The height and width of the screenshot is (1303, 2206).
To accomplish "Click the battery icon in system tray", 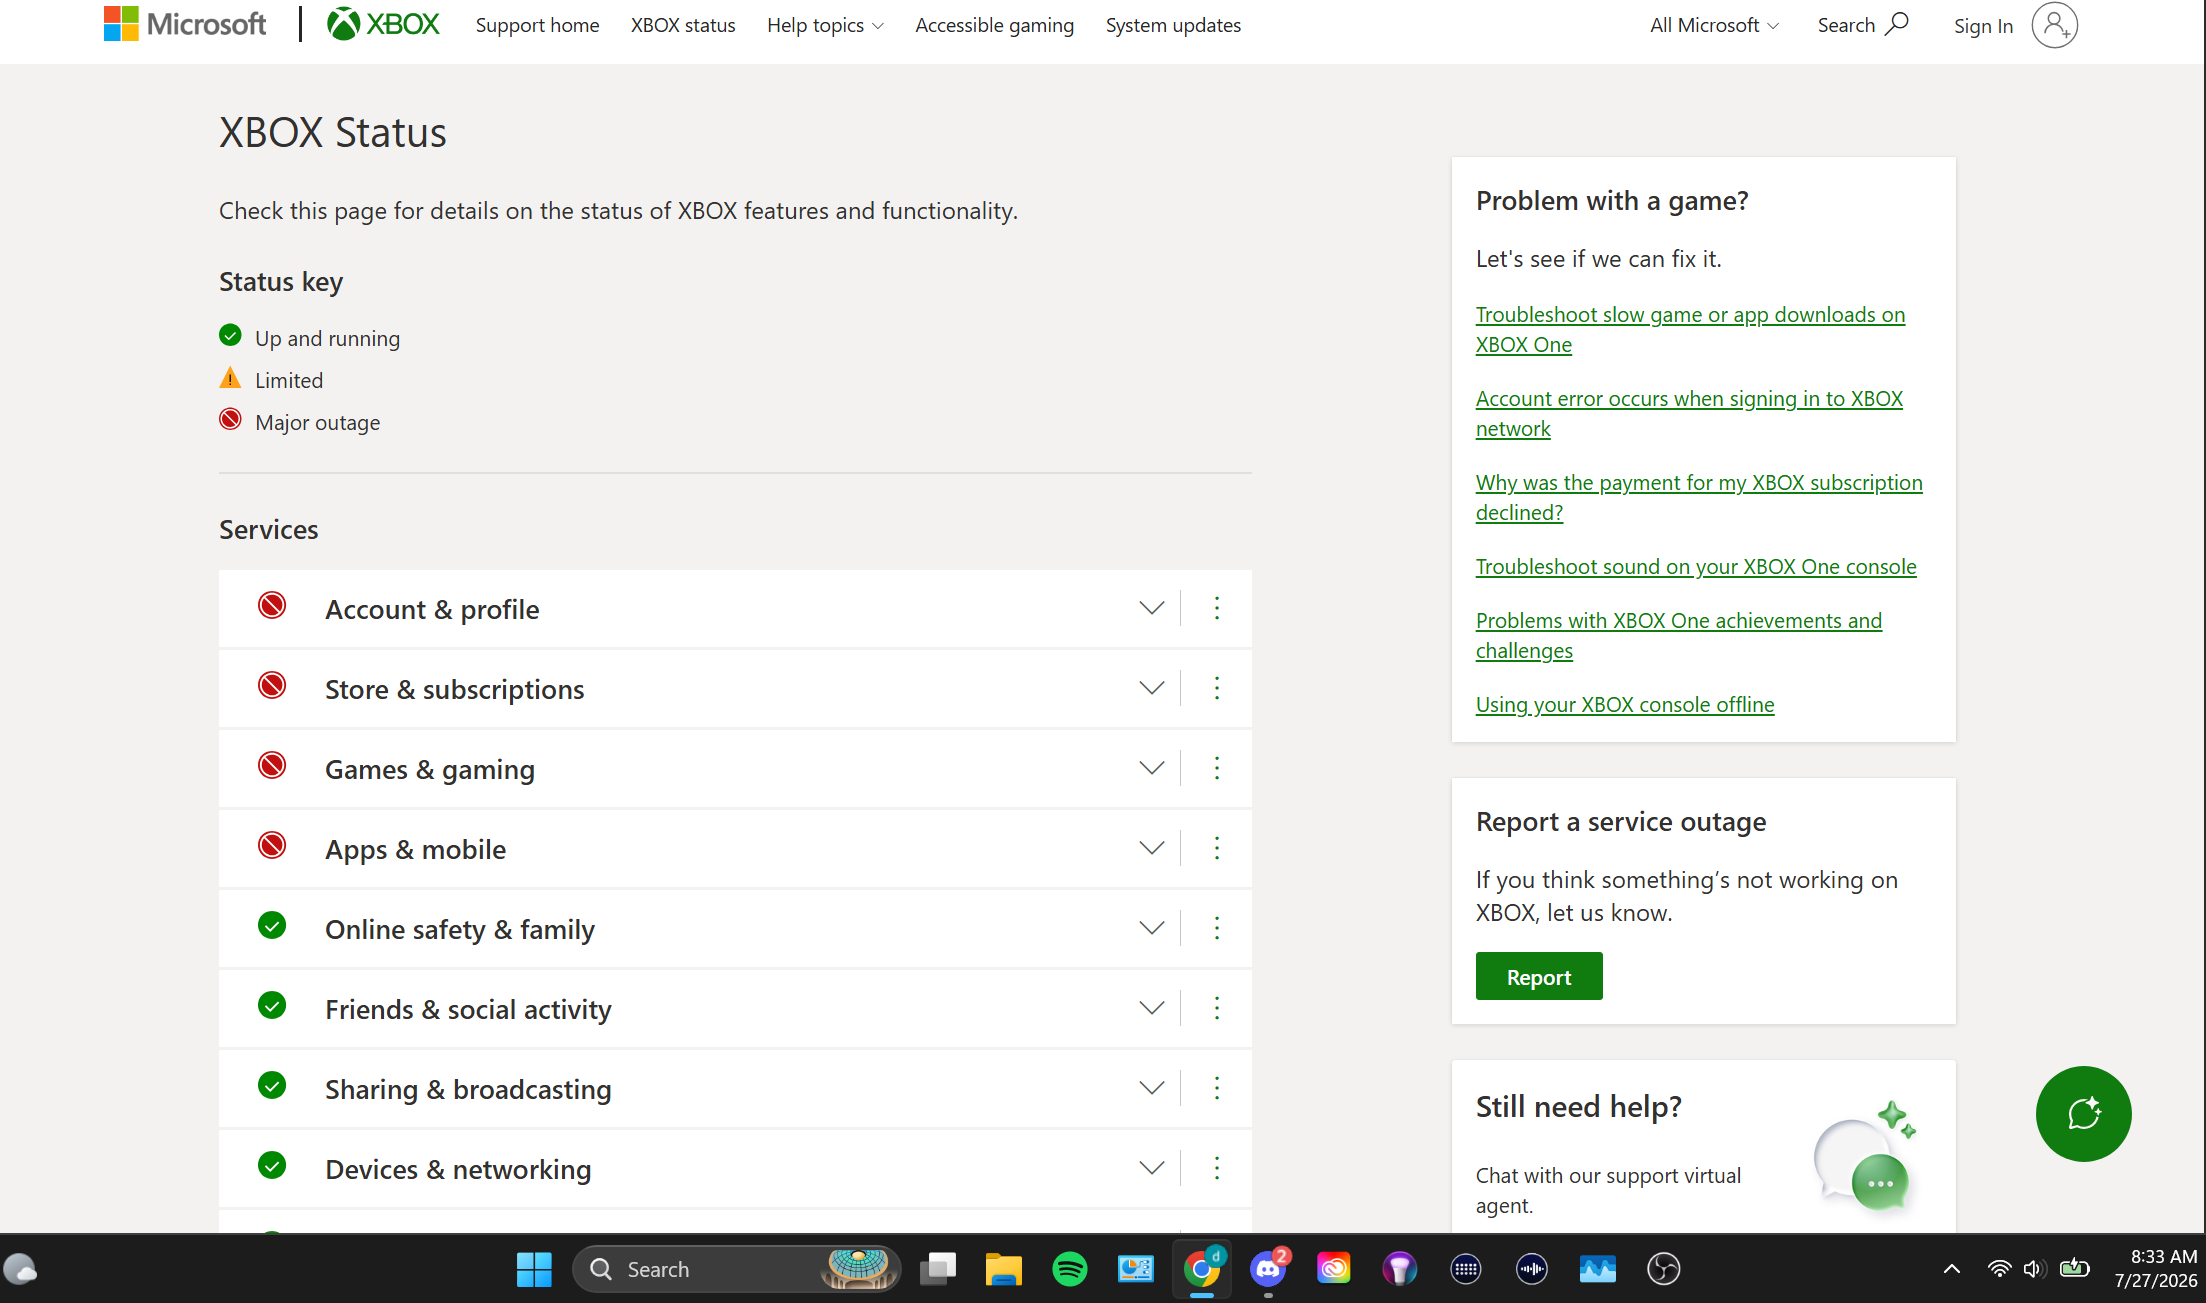I will (2074, 1268).
